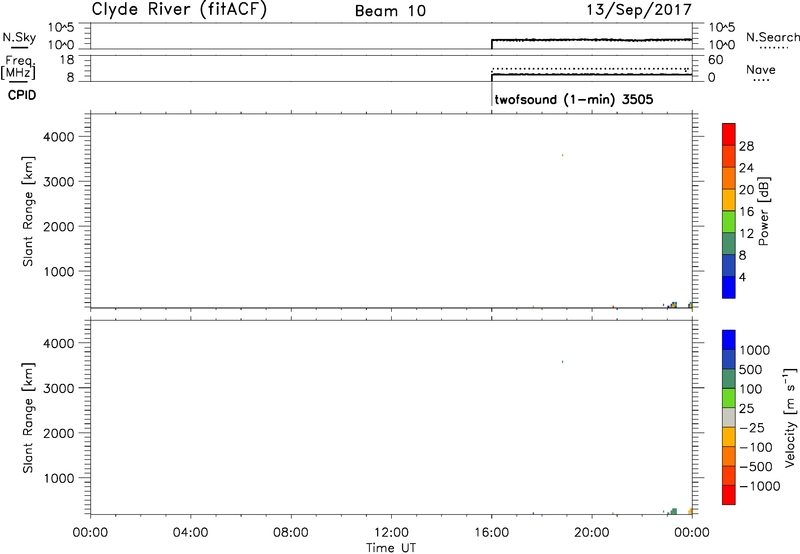Click Velocity segment between -1000 and -500
800x554 pixels.
[x=729, y=475]
